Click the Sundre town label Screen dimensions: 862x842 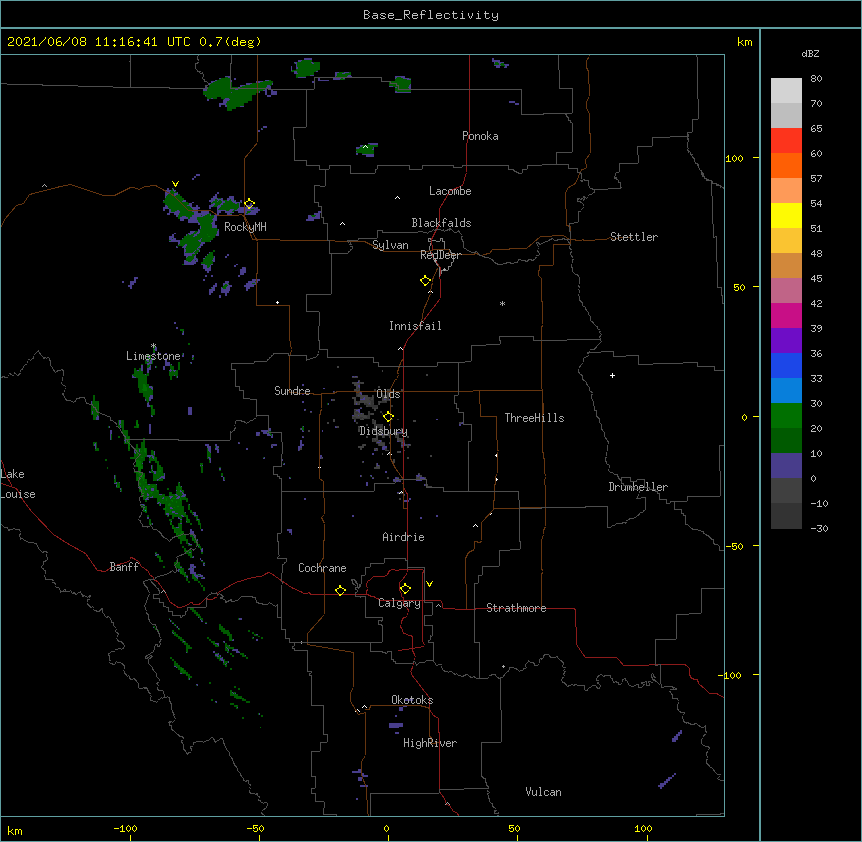pos(292,391)
